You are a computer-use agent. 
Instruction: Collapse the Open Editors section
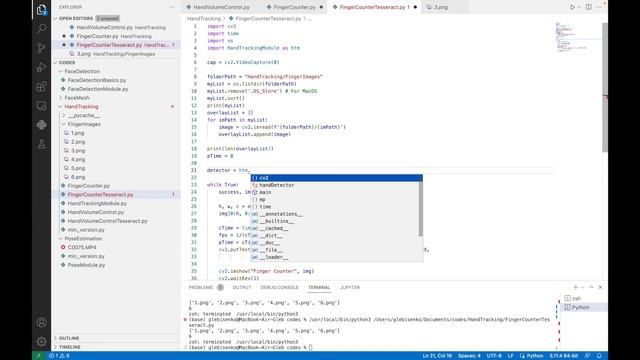116,18
